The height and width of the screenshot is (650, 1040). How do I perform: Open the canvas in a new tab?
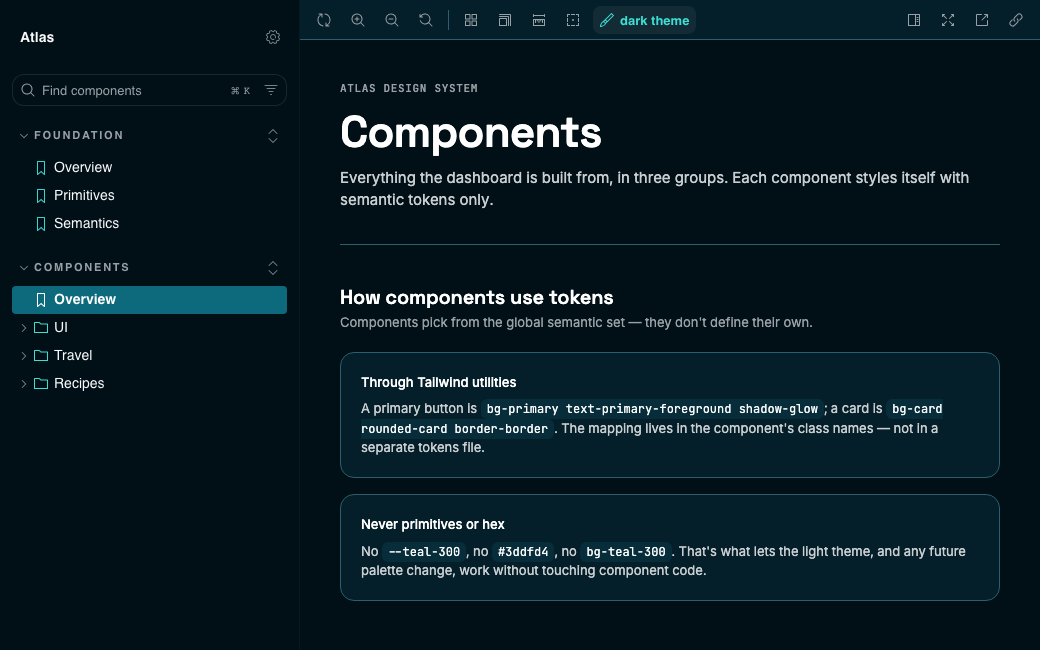[982, 20]
